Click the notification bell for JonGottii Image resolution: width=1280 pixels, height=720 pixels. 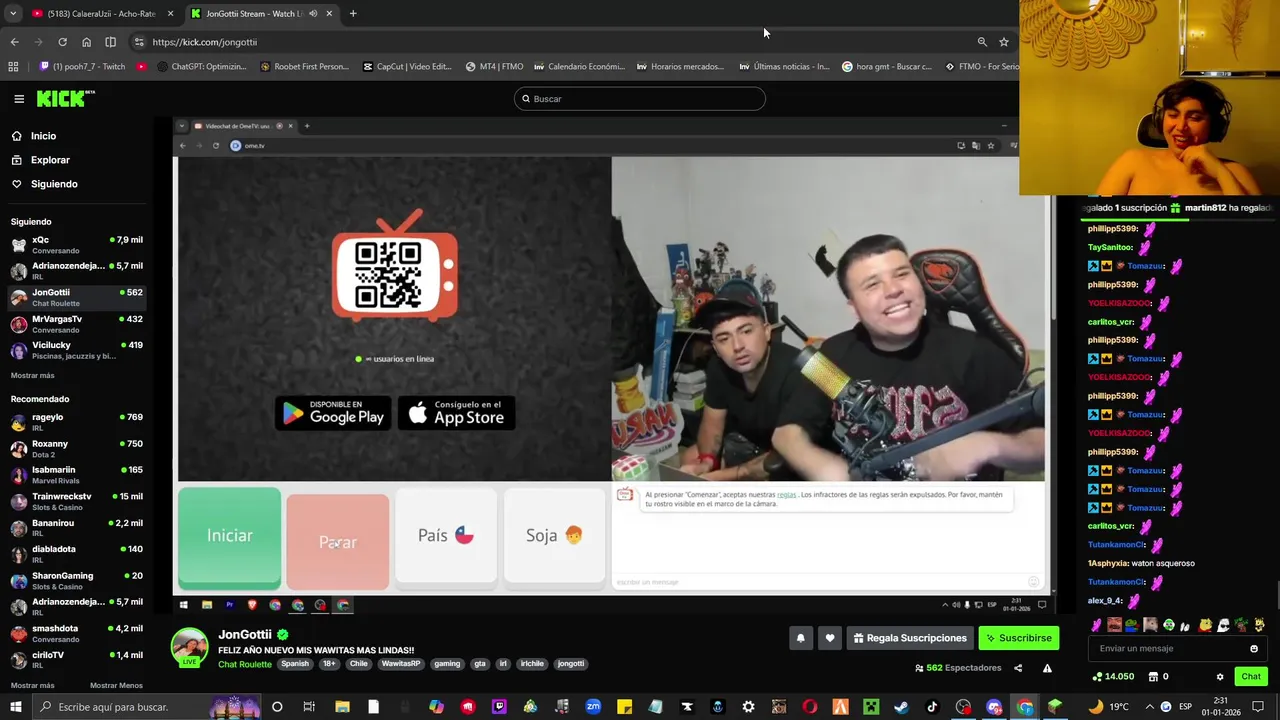pyautogui.click(x=800, y=638)
